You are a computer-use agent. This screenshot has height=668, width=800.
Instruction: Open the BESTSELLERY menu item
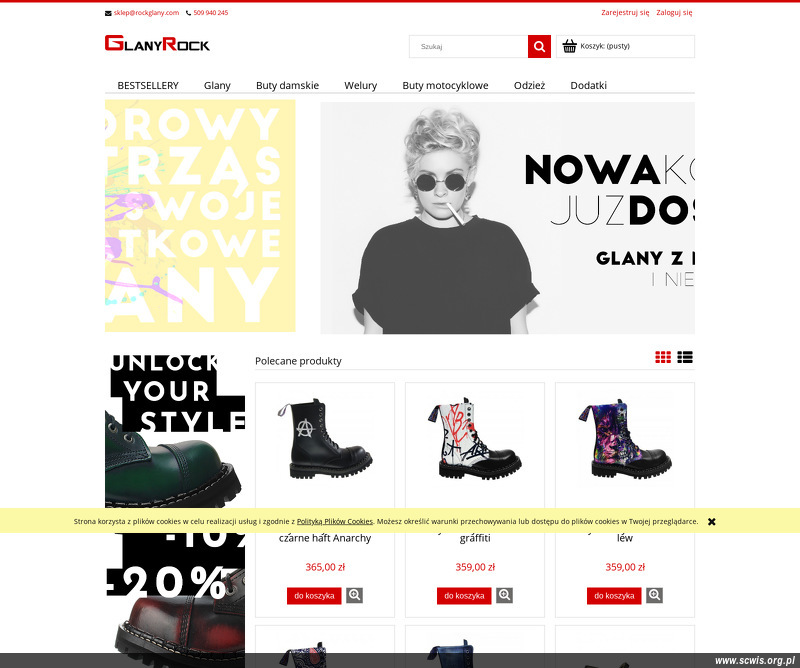tap(148, 85)
